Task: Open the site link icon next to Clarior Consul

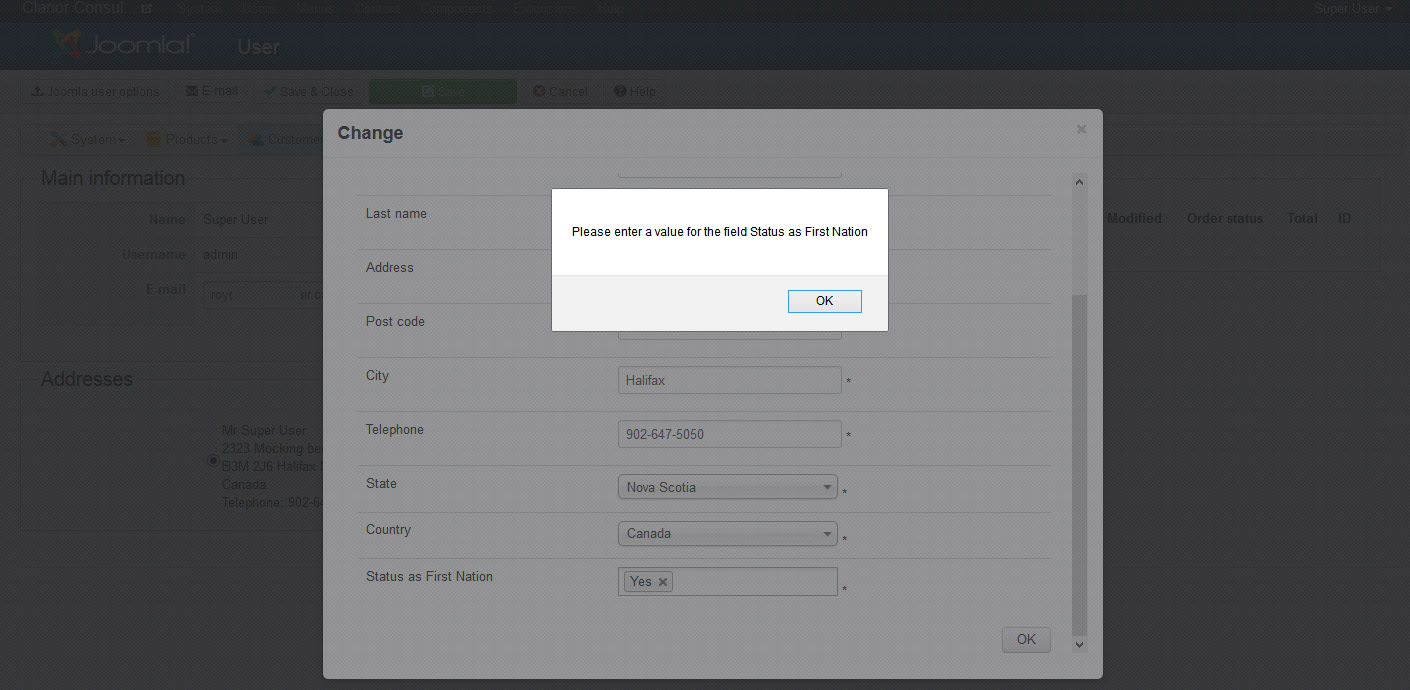Action: click(x=147, y=9)
